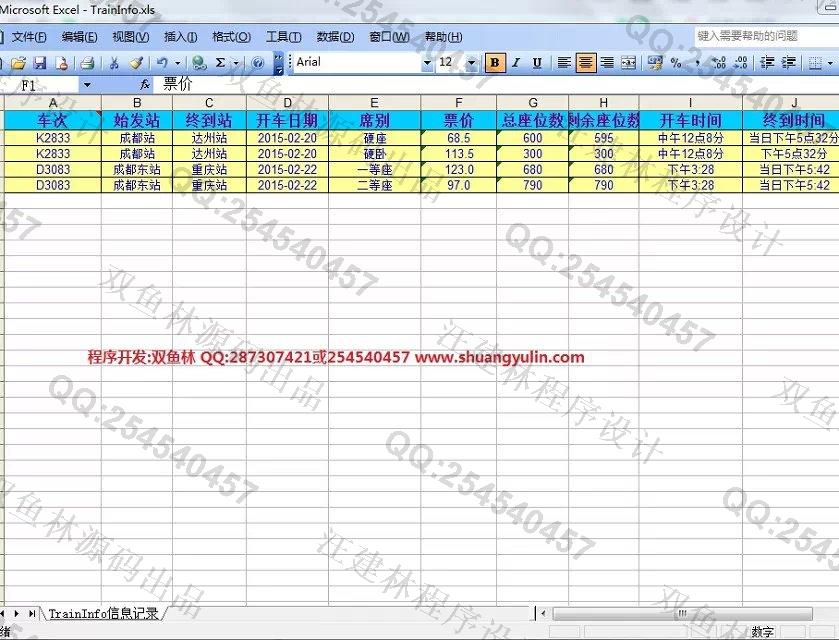
Task: Cut selection with the scissors icon
Action: [x=113, y=63]
